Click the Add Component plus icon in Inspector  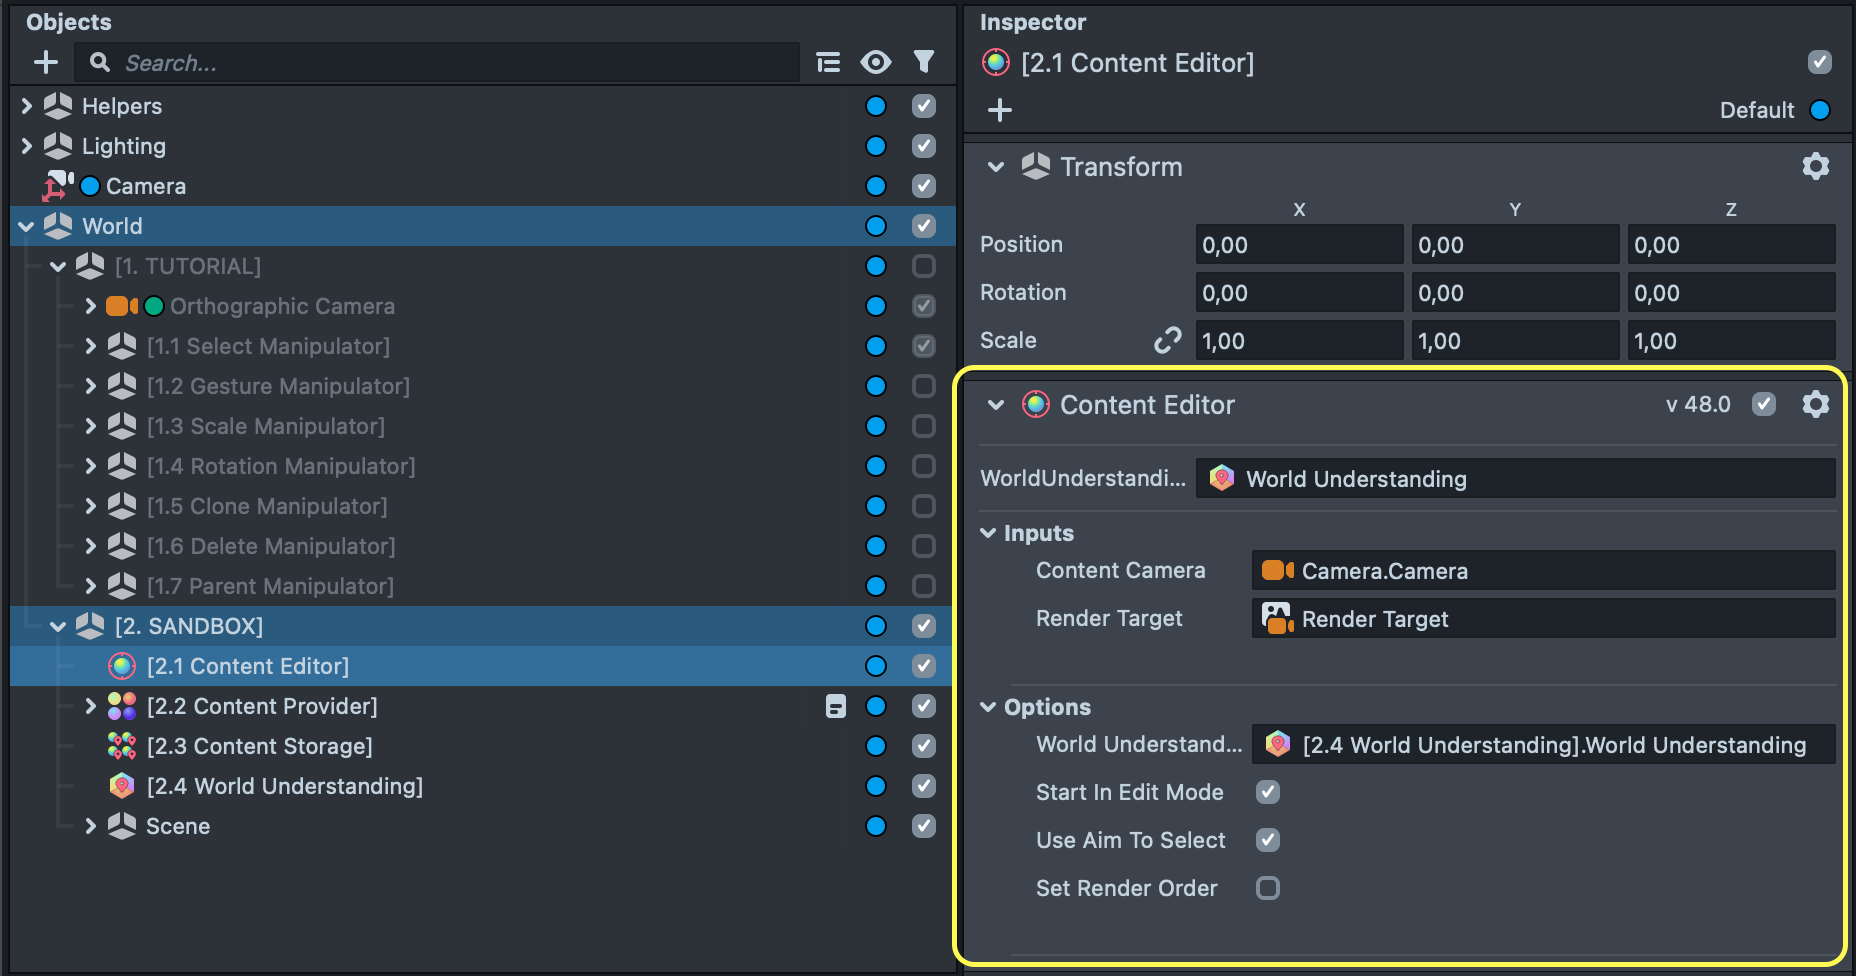(1000, 110)
